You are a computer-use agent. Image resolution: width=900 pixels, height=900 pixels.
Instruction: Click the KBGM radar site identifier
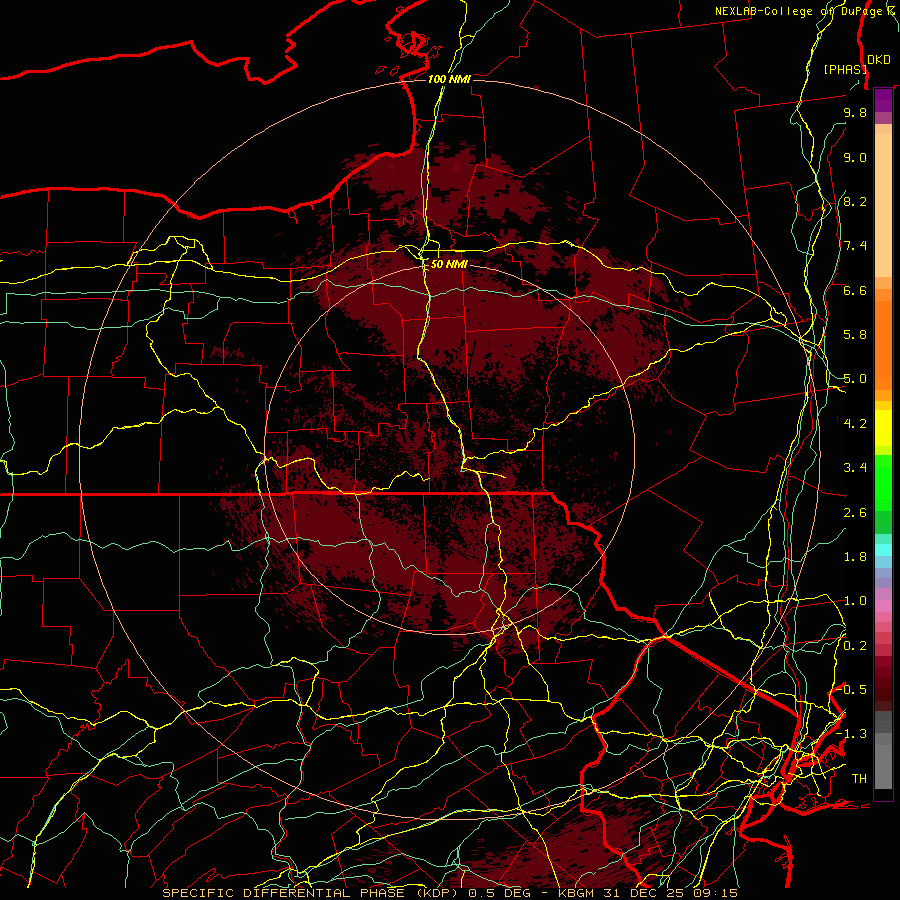(579, 893)
